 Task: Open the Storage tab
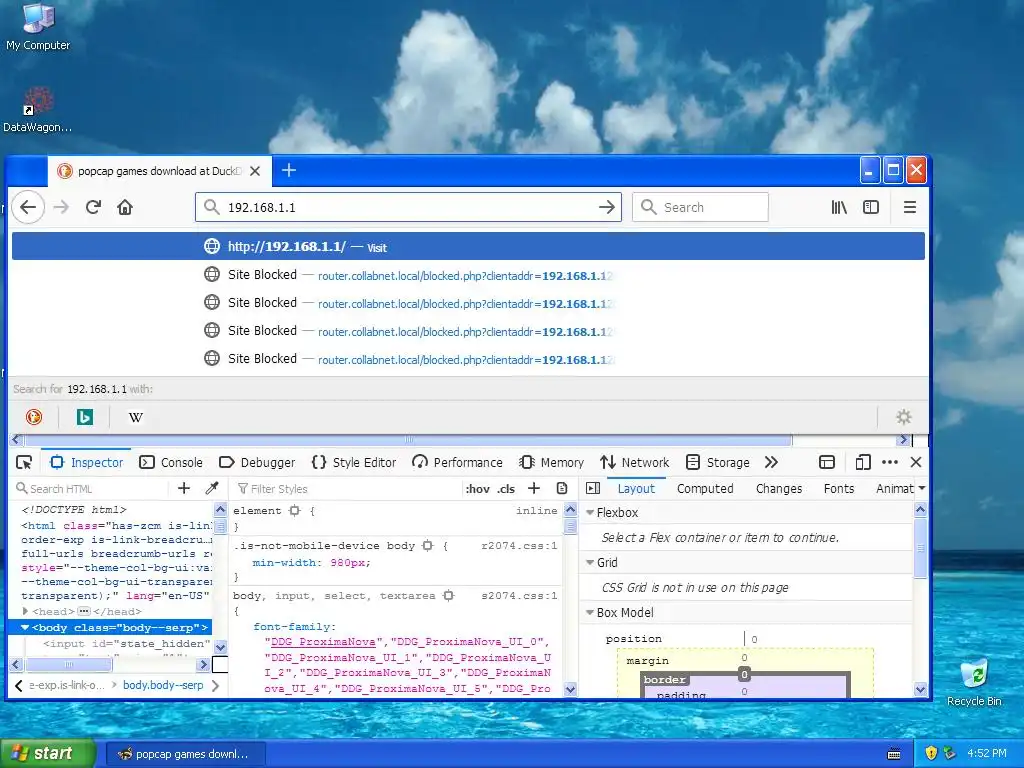point(718,462)
